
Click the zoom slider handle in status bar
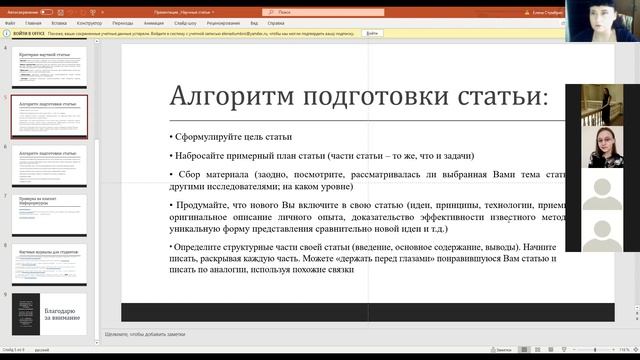click(595, 350)
